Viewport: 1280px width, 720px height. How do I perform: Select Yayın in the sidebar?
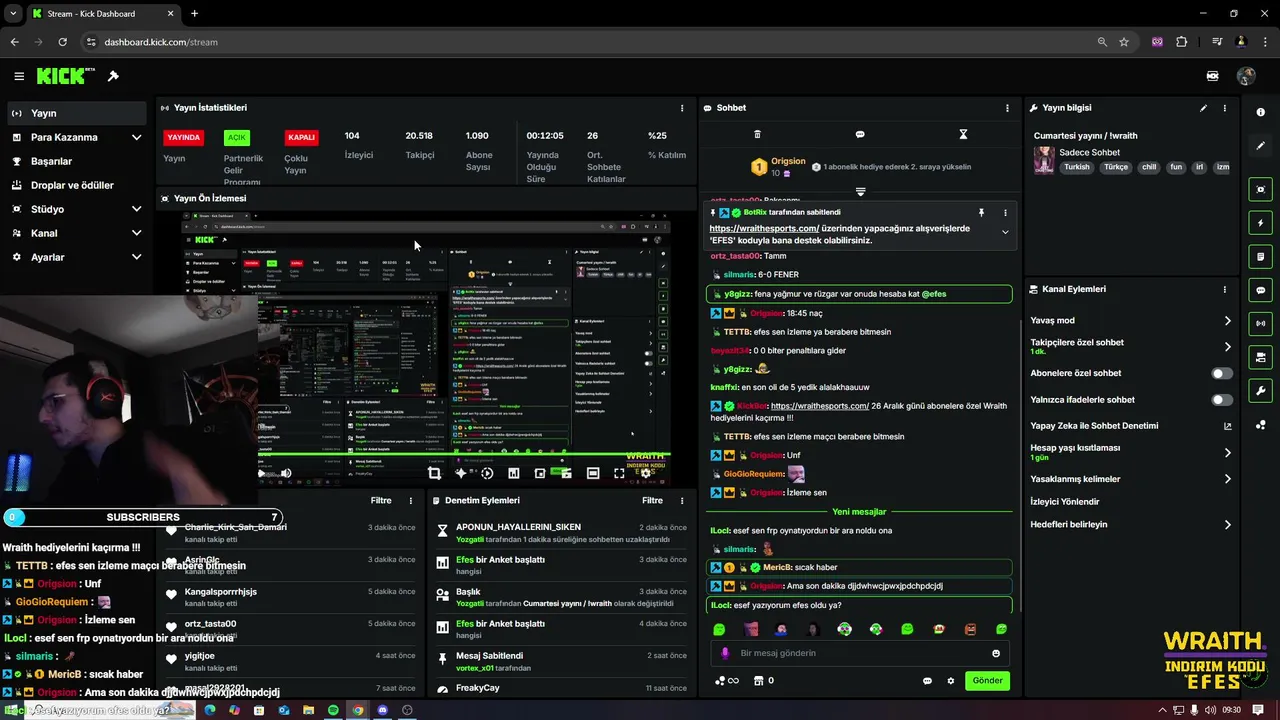pos(76,113)
